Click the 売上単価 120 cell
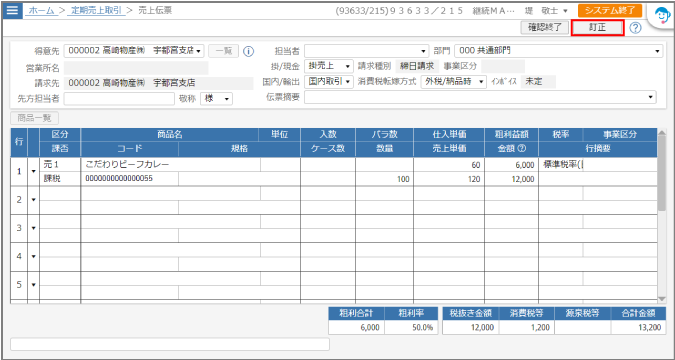Screen dimensions: 675x360 [449, 179]
